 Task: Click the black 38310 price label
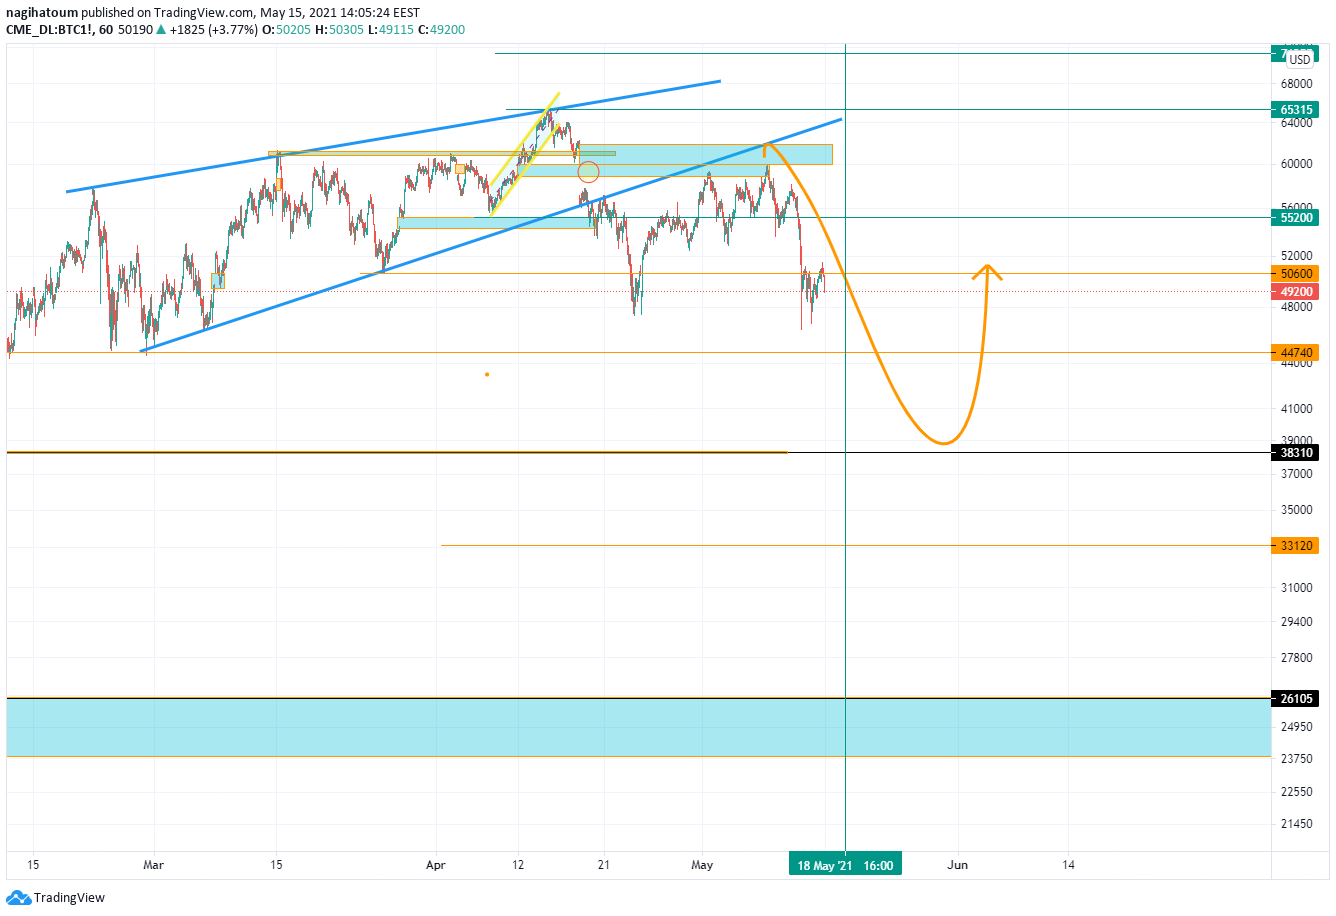[1296, 452]
